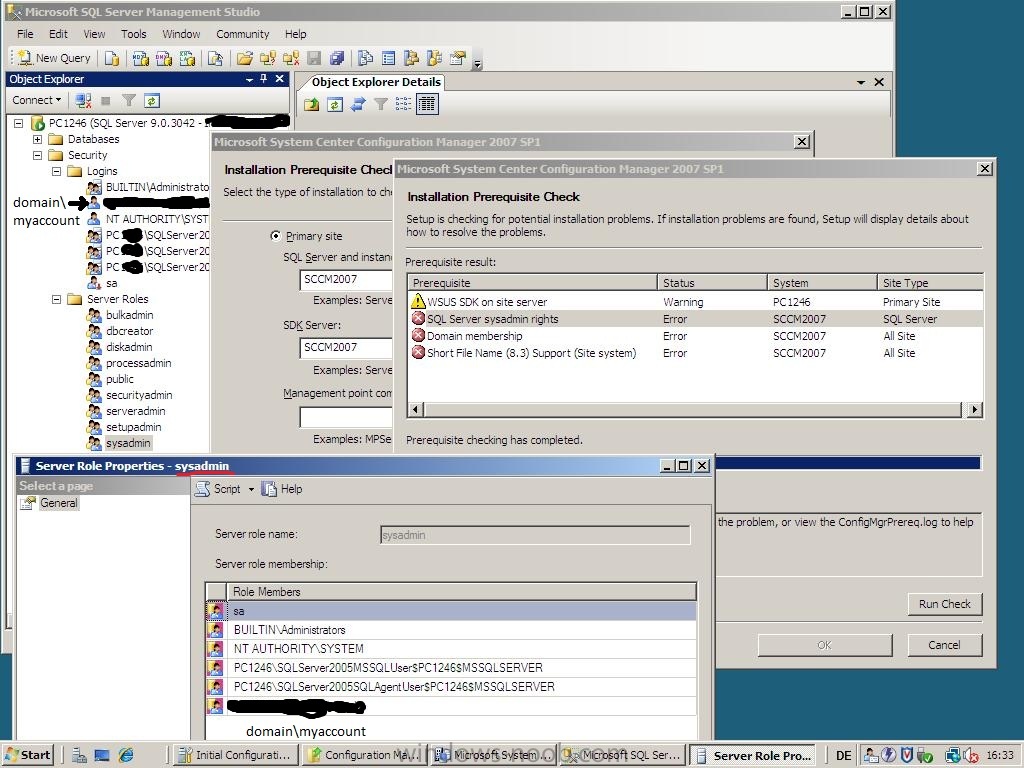Open the File menu

click(25, 34)
